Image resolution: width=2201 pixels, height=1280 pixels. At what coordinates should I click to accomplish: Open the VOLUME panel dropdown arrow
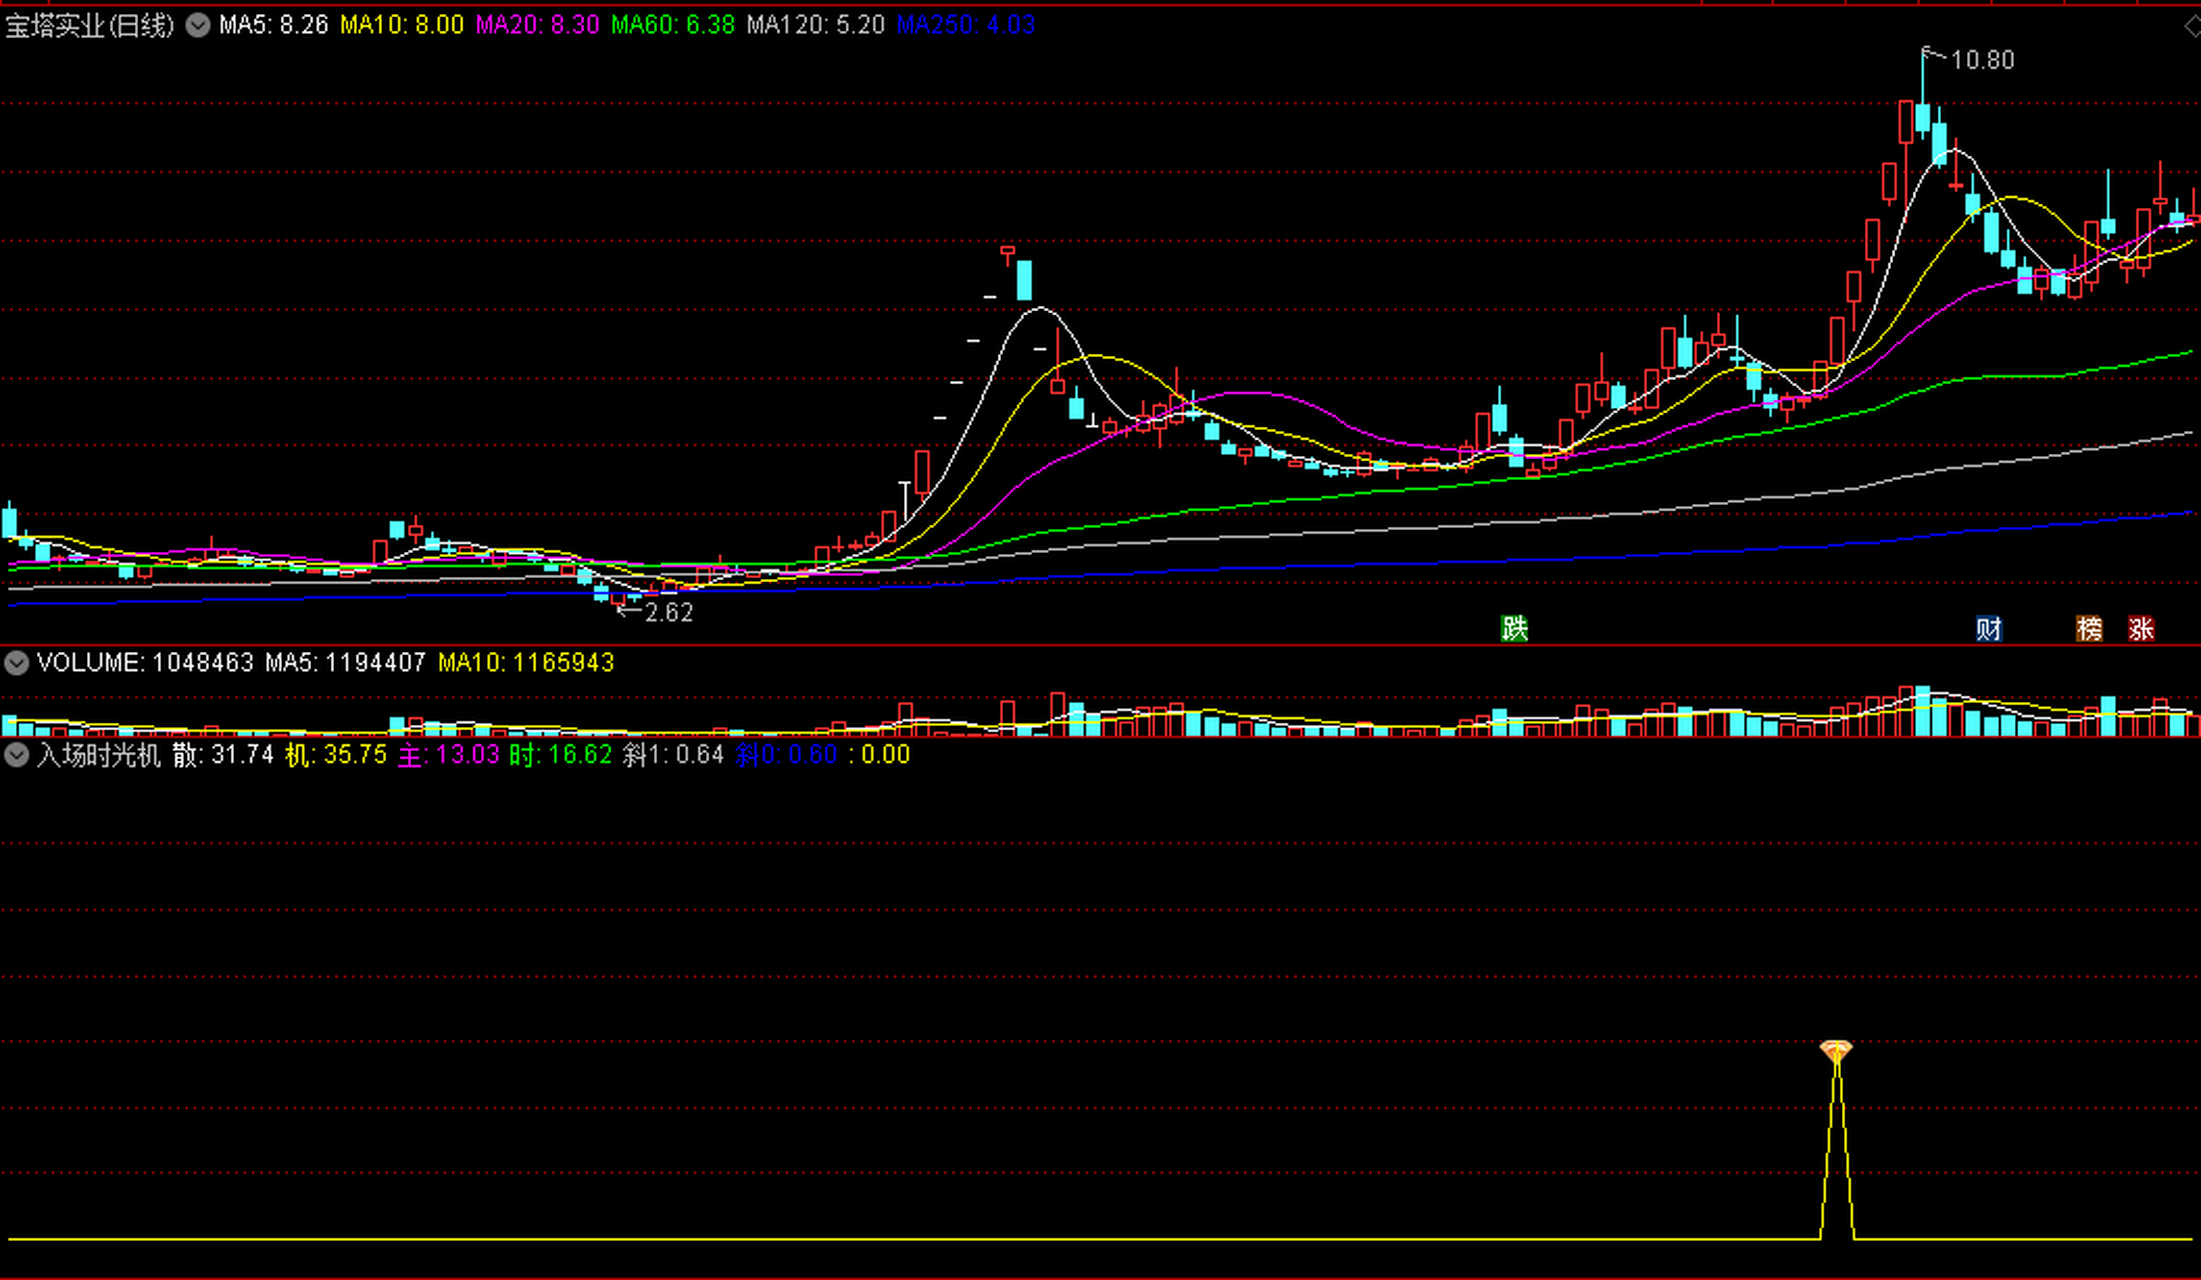tap(16, 662)
